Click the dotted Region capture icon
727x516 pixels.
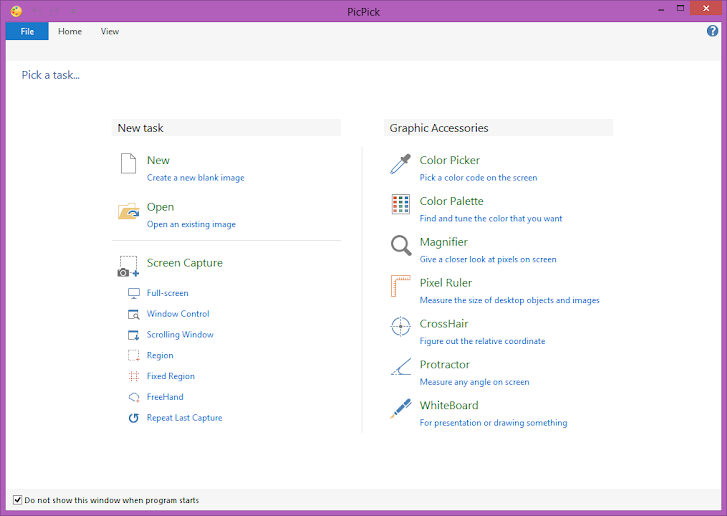tap(134, 356)
